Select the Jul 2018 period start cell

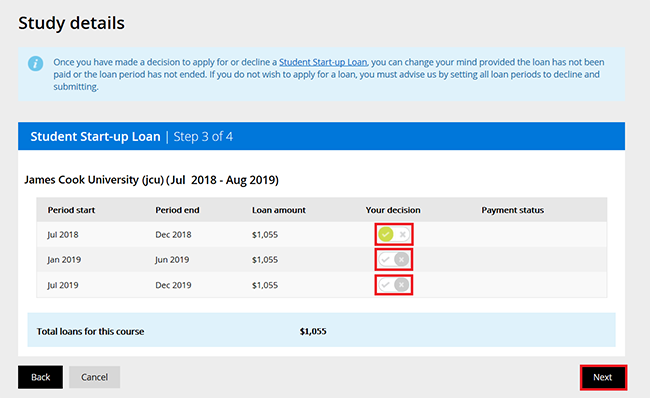[63, 235]
